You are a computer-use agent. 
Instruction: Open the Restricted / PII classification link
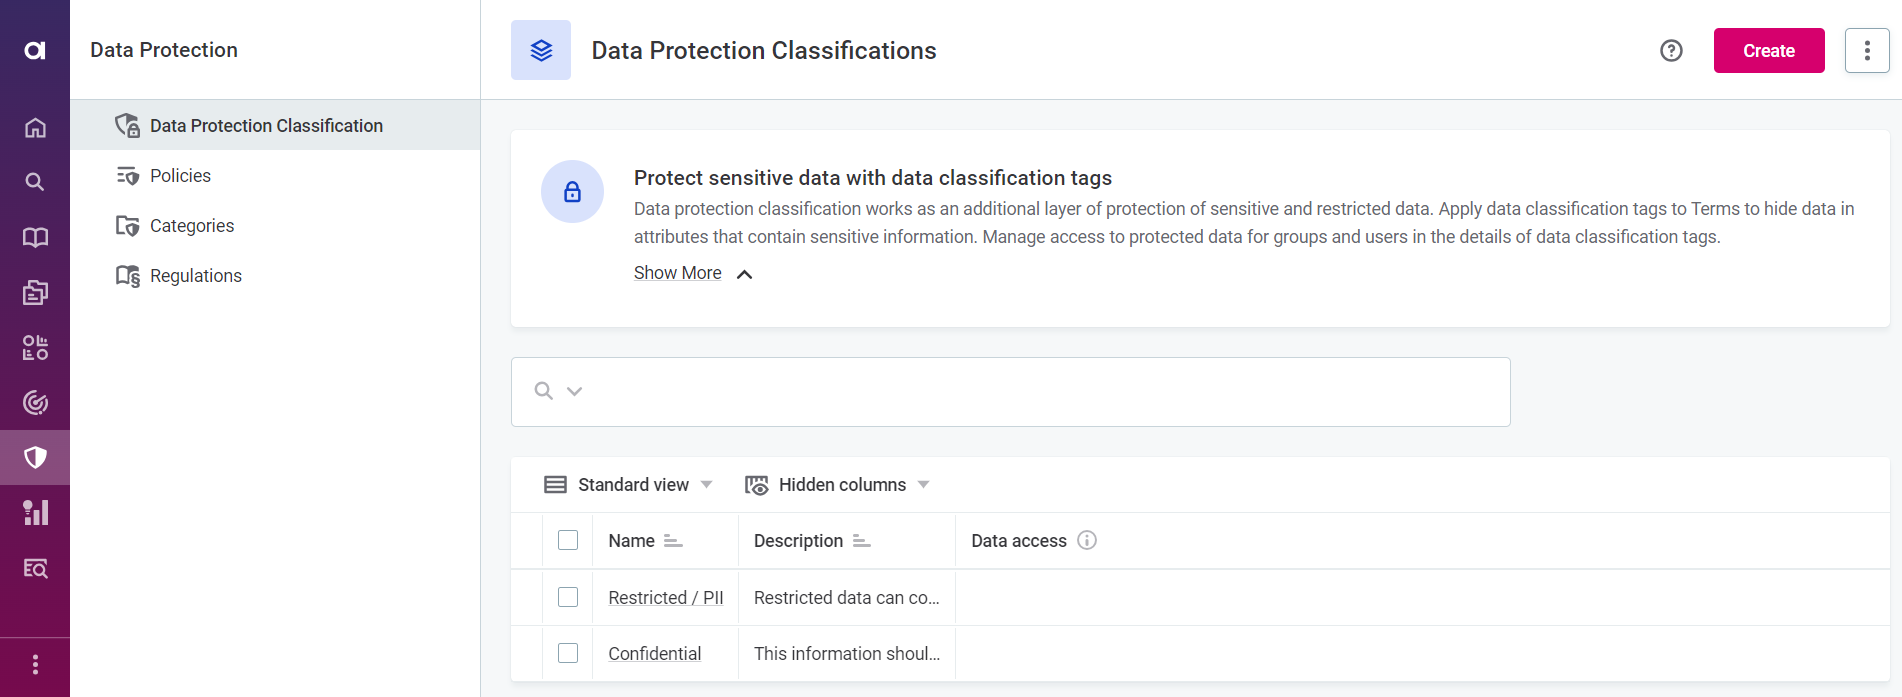(665, 597)
